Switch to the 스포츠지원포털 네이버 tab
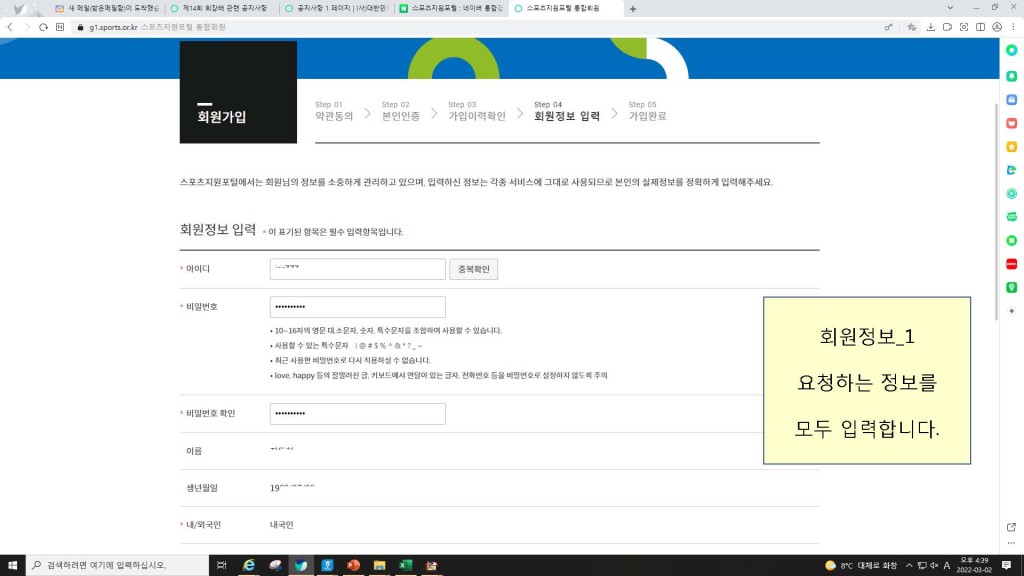The height and width of the screenshot is (576, 1024). pyautogui.click(x=450, y=9)
